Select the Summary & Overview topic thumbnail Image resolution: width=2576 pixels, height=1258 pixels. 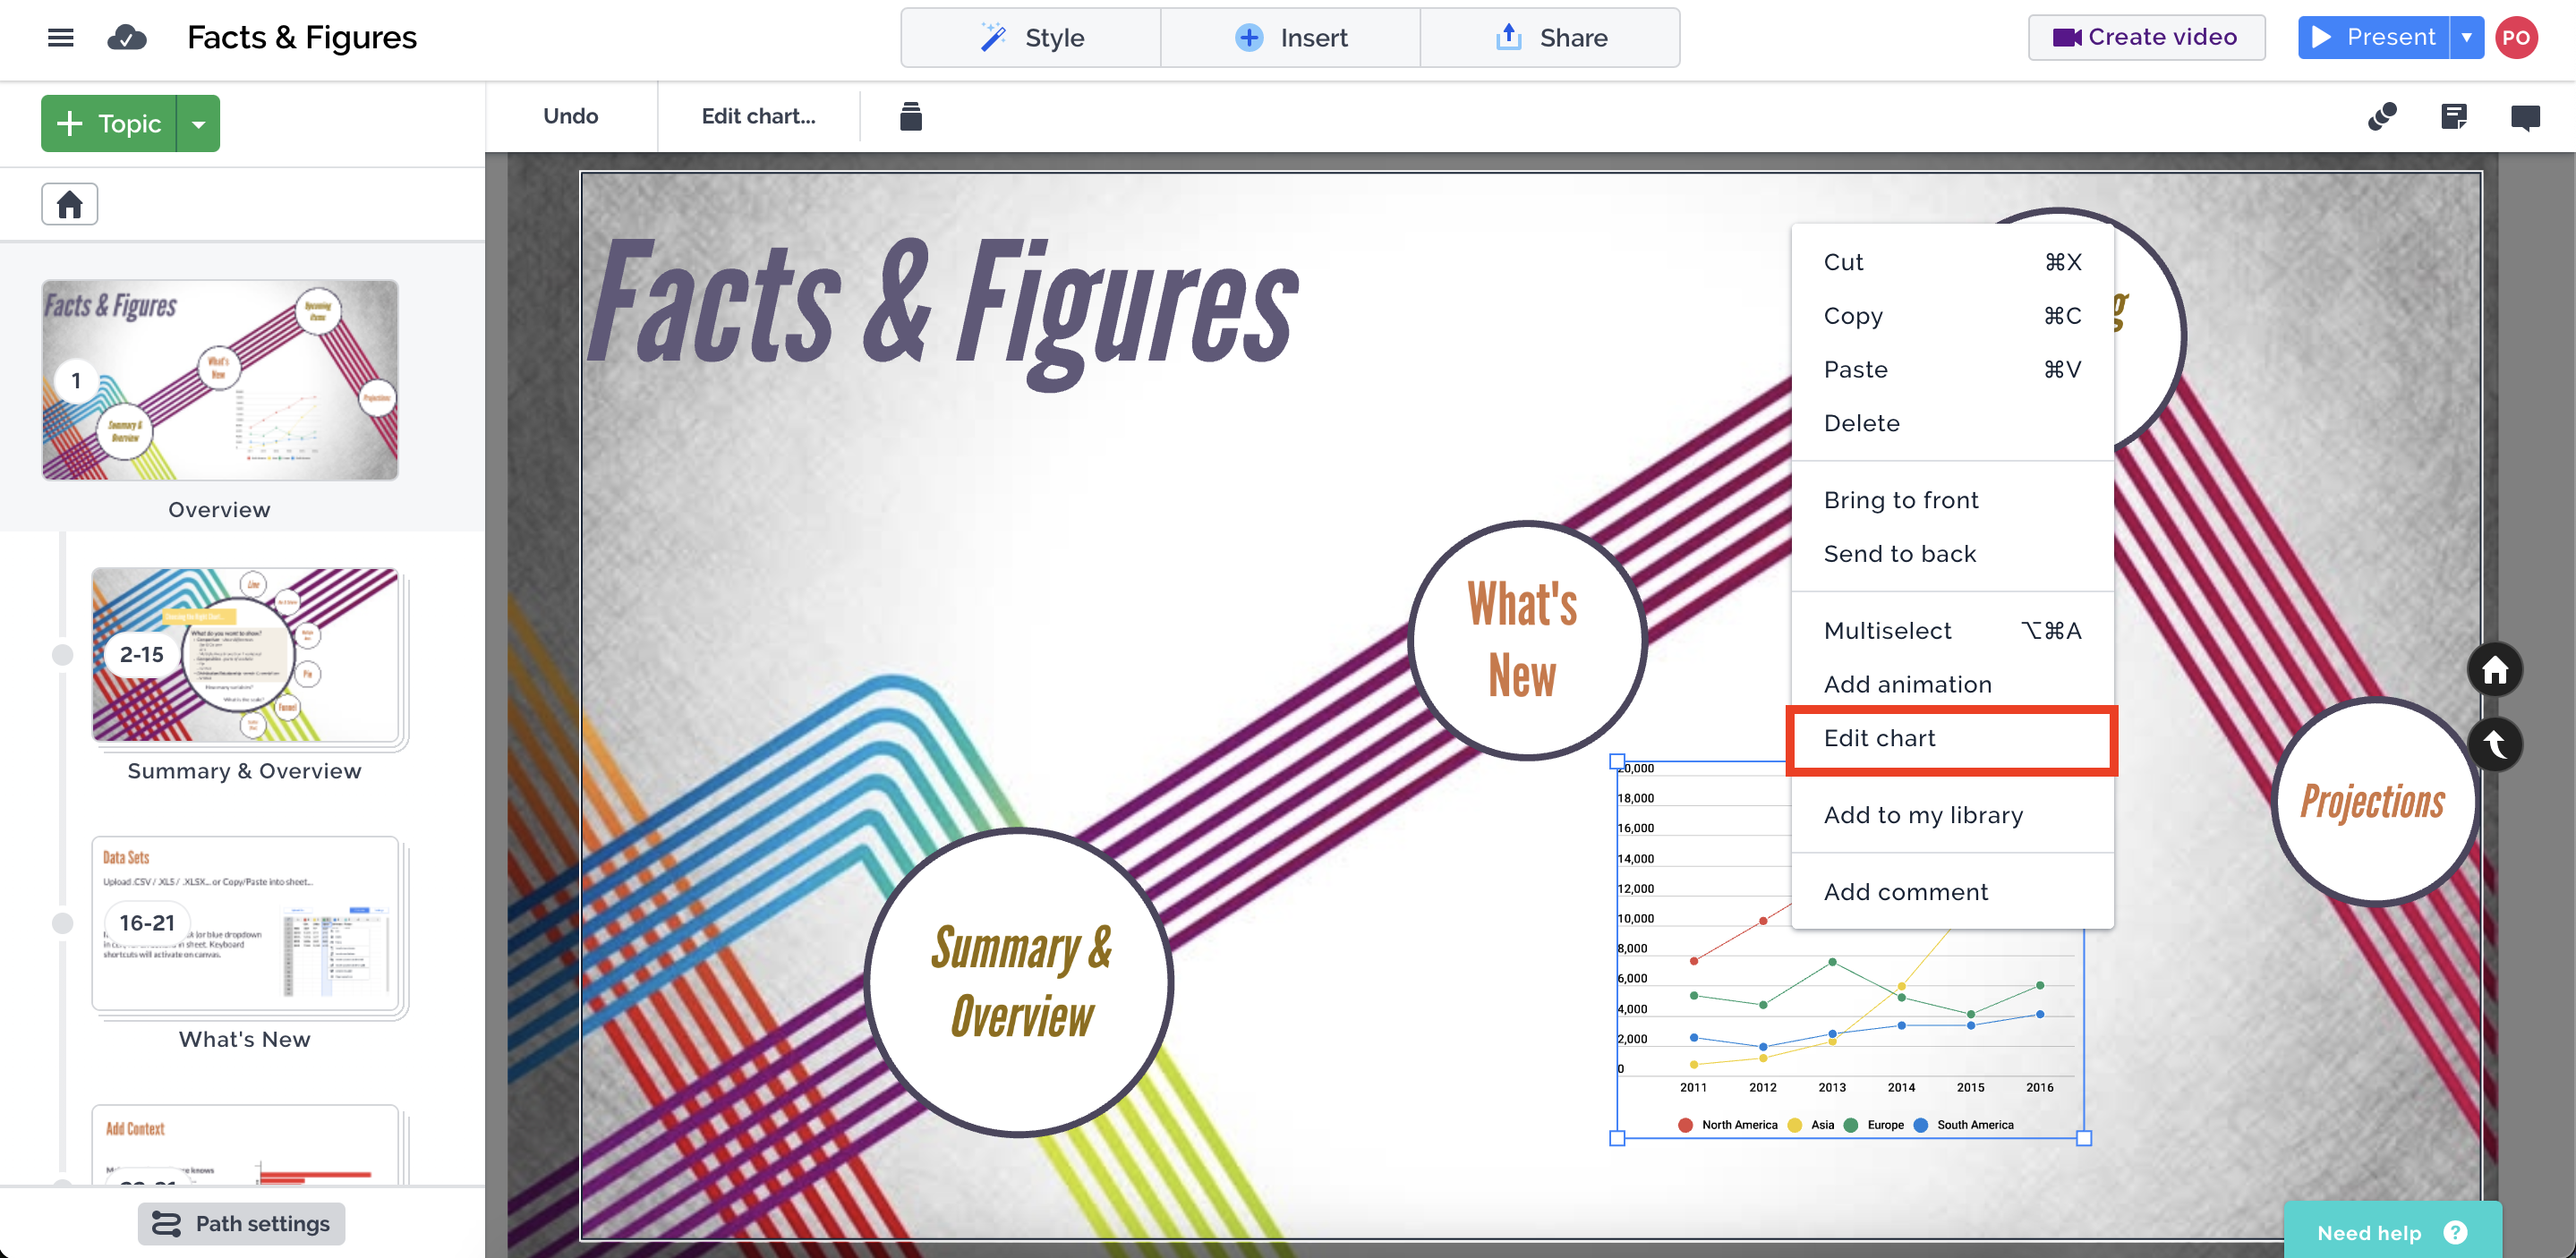(x=245, y=655)
